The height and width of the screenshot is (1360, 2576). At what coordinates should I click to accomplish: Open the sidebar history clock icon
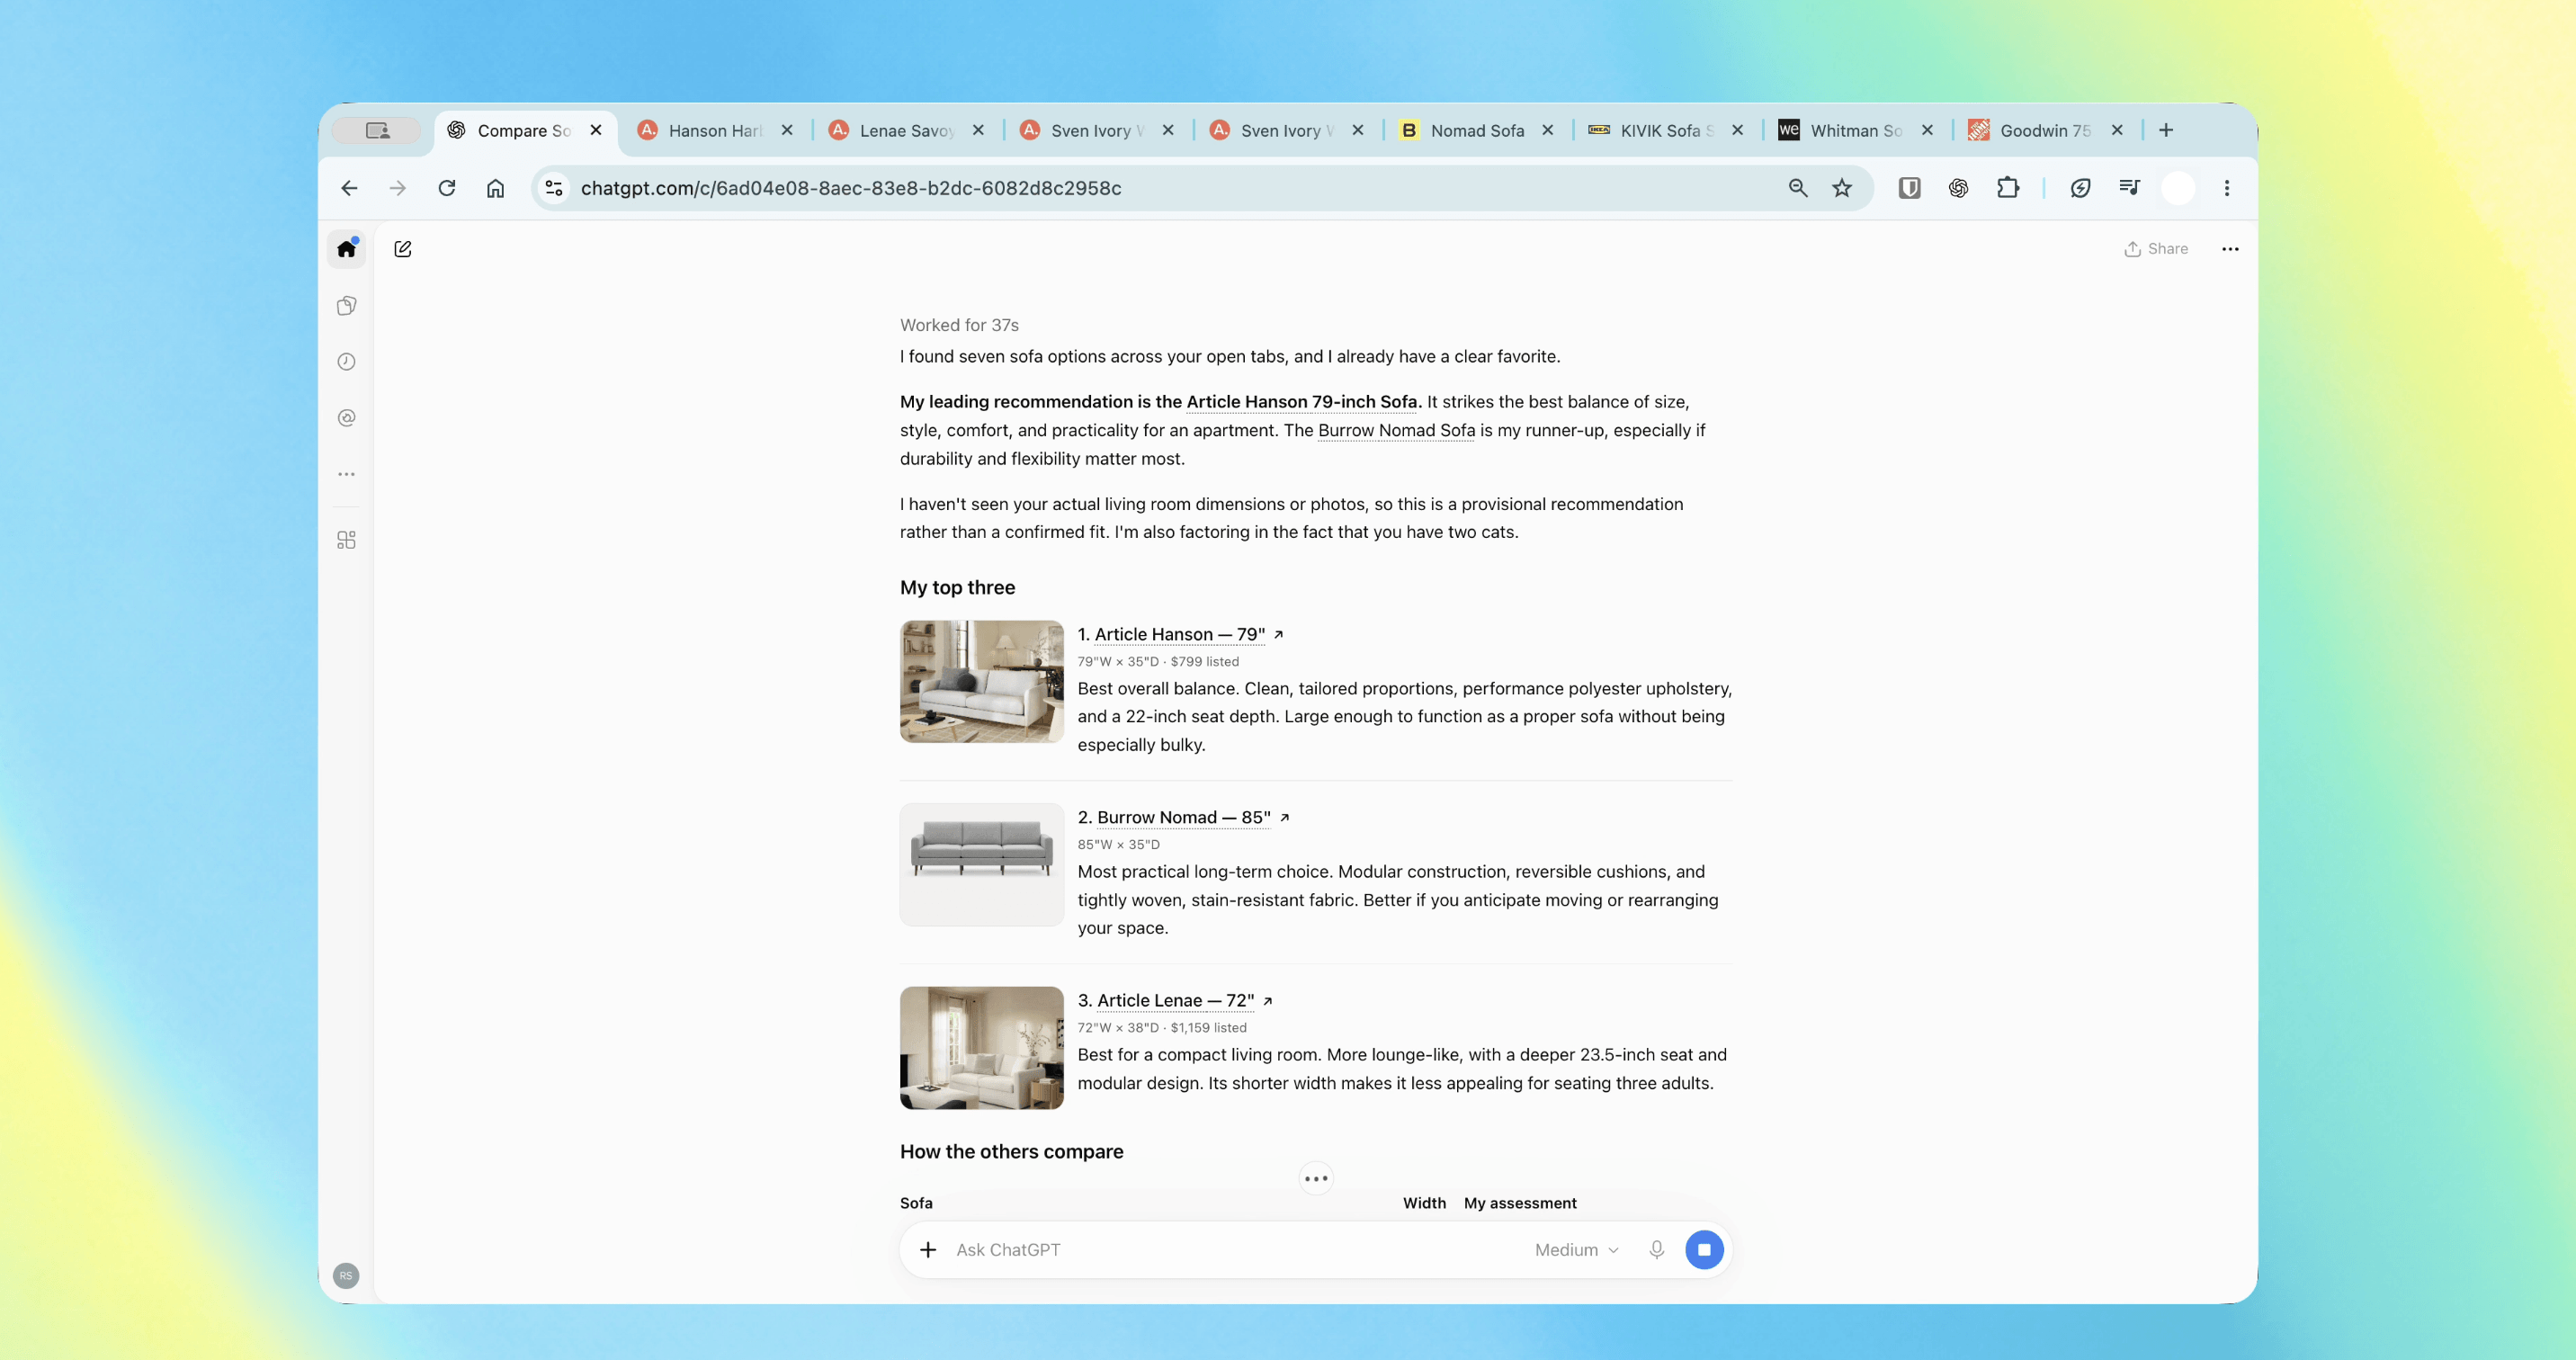click(346, 362)
